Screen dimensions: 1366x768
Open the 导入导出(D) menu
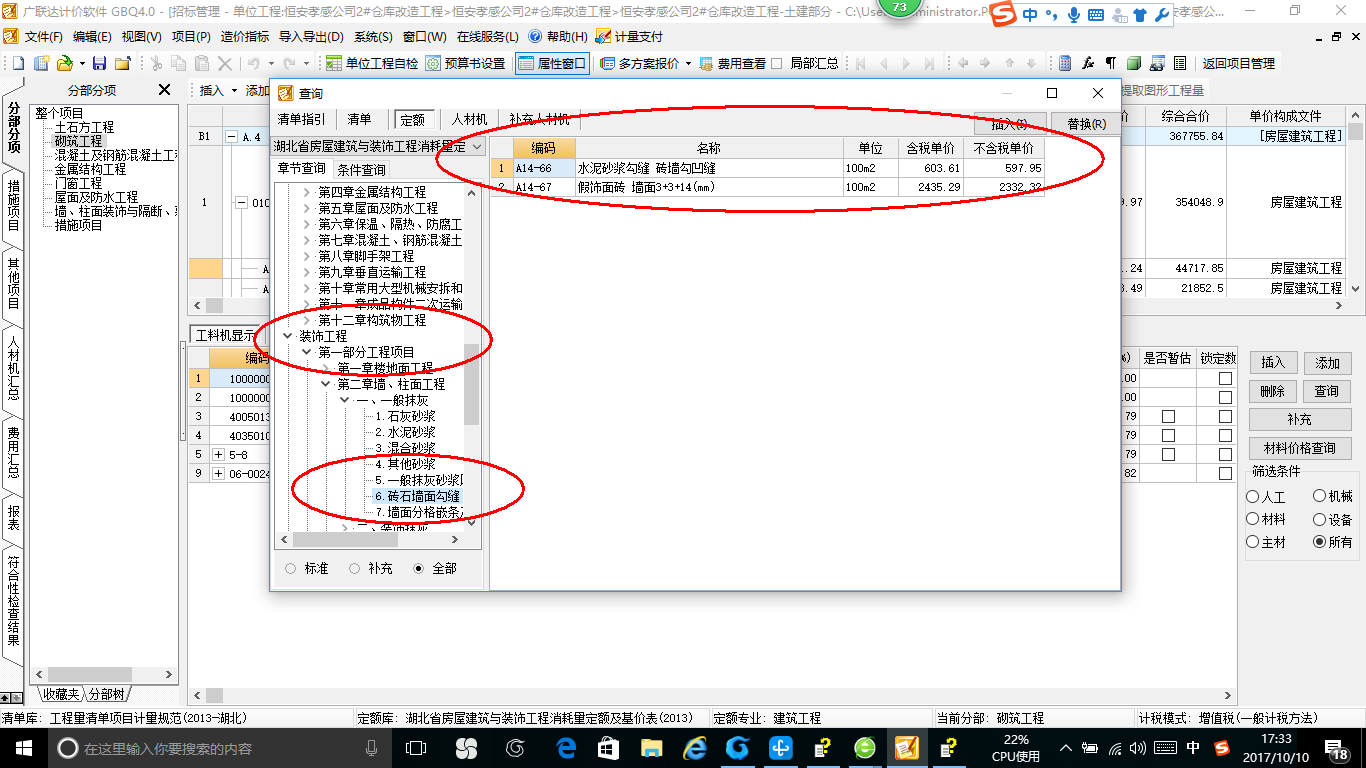(x=311, y=36)
